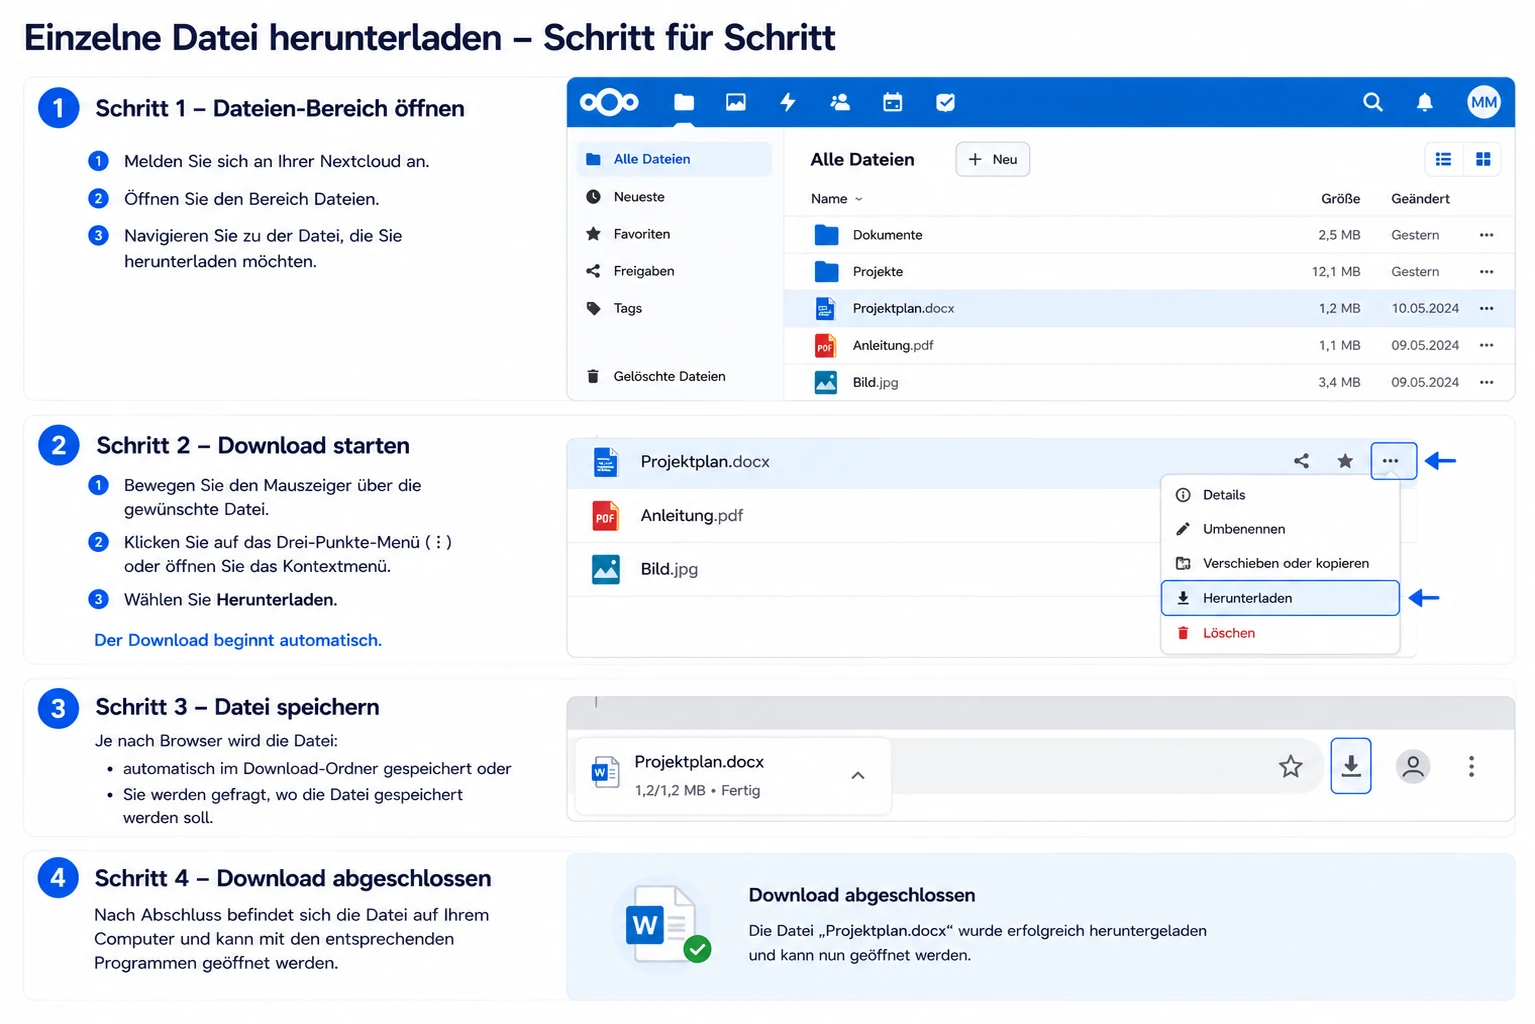Click browser bookmark star icon
1535x1024 pixels.
click(1291, 767)
